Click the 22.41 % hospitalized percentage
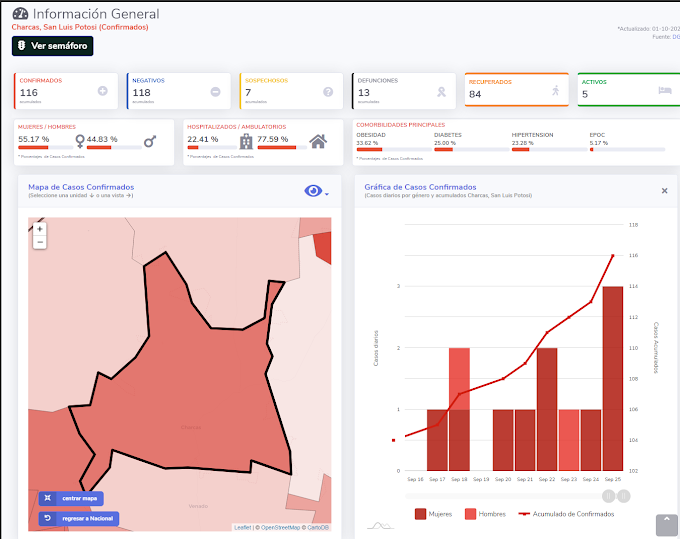Screen dimensions: 680x539 click(203, 139)
